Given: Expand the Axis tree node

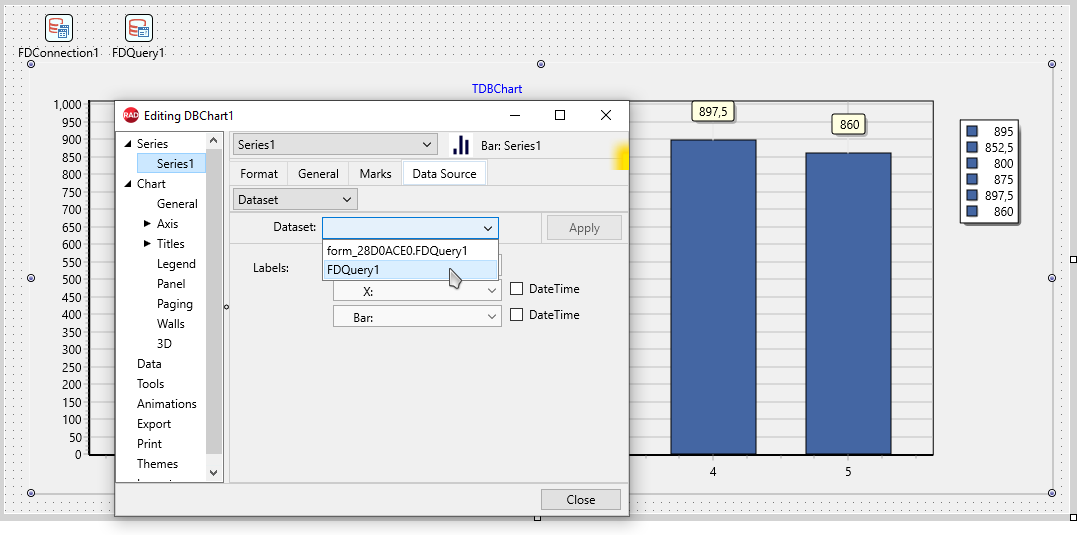Looking at the screenshot, I should pyautogui.click(x=147, y=224).
